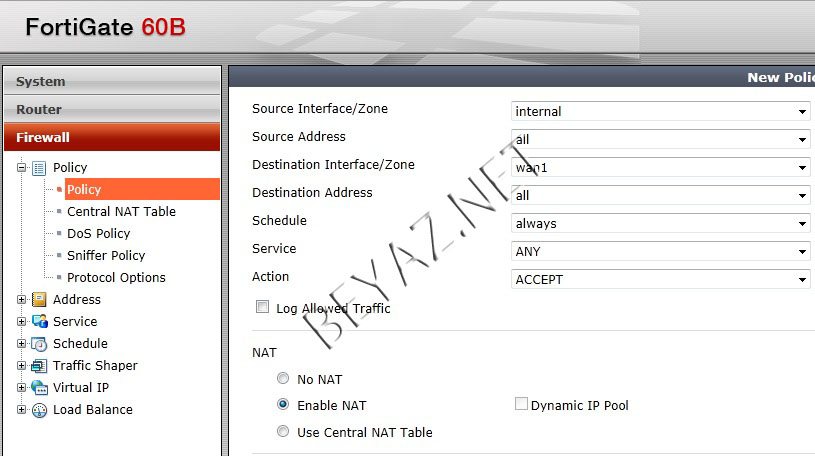815x457 pixels.
Task: Open the Source Interface/Zone dropdown
Action: click(661, 111)
